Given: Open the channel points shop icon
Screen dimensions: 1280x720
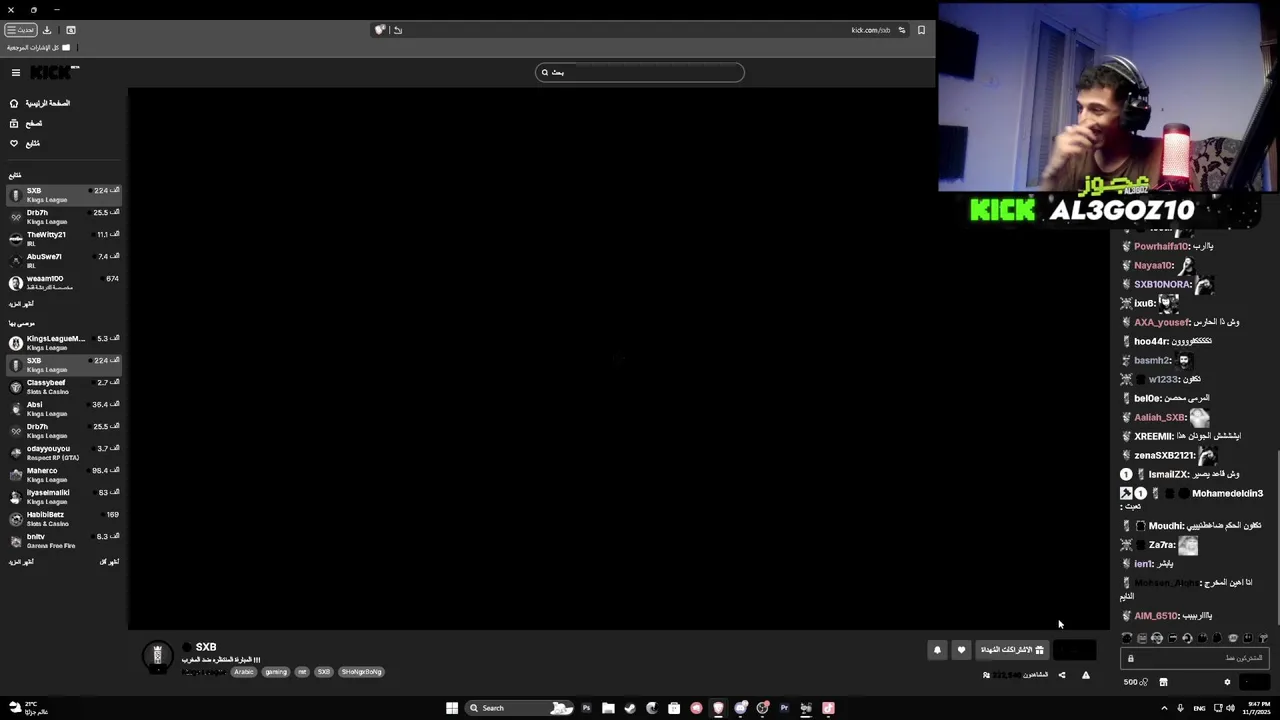Looking at the screenshot, I should [x=1163, y=682].
